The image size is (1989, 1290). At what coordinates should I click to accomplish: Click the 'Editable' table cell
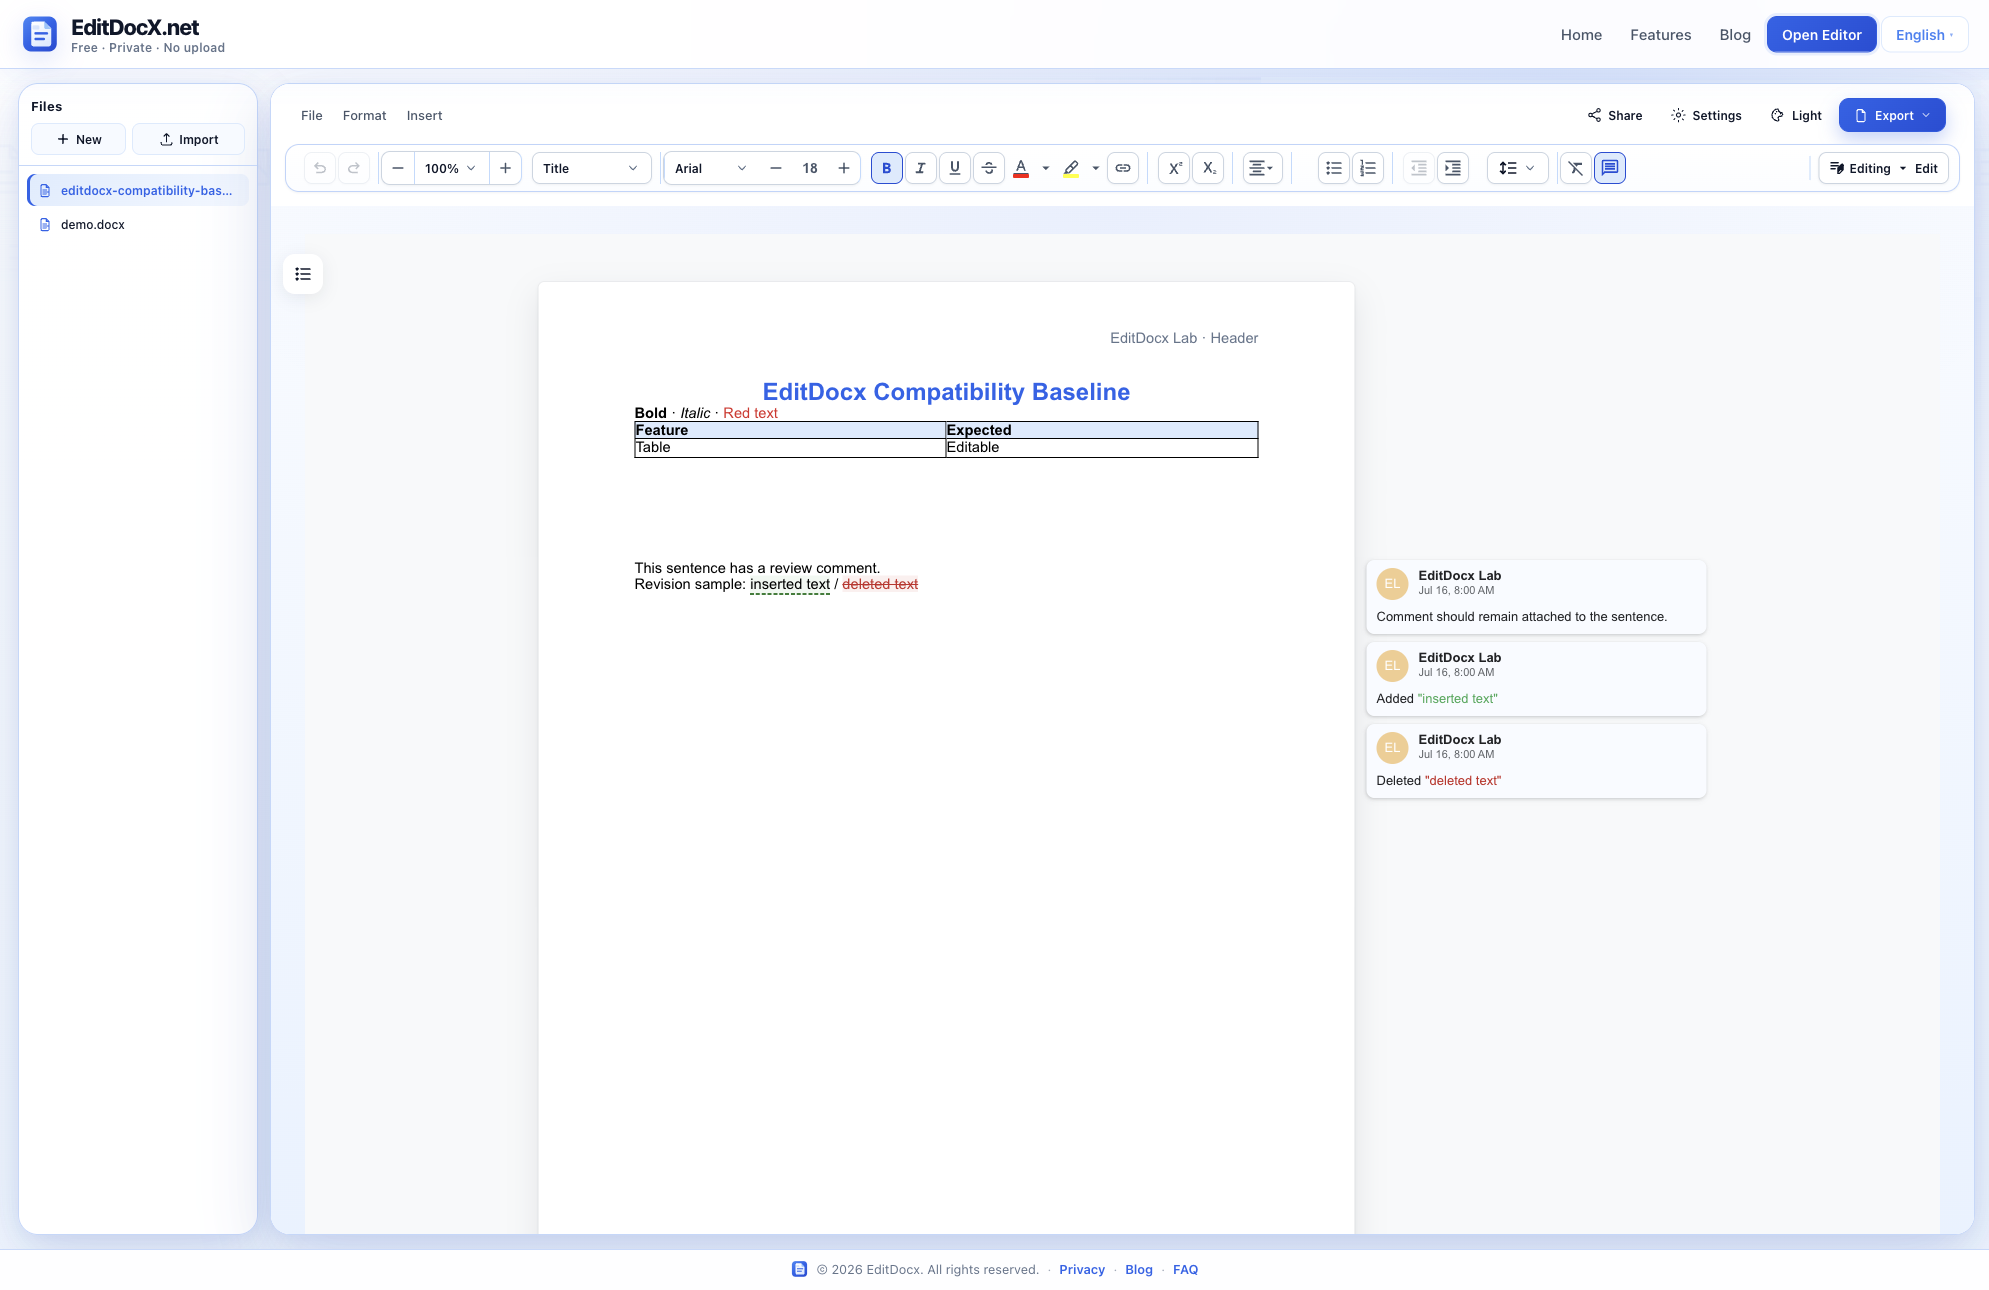[1101, 448]
